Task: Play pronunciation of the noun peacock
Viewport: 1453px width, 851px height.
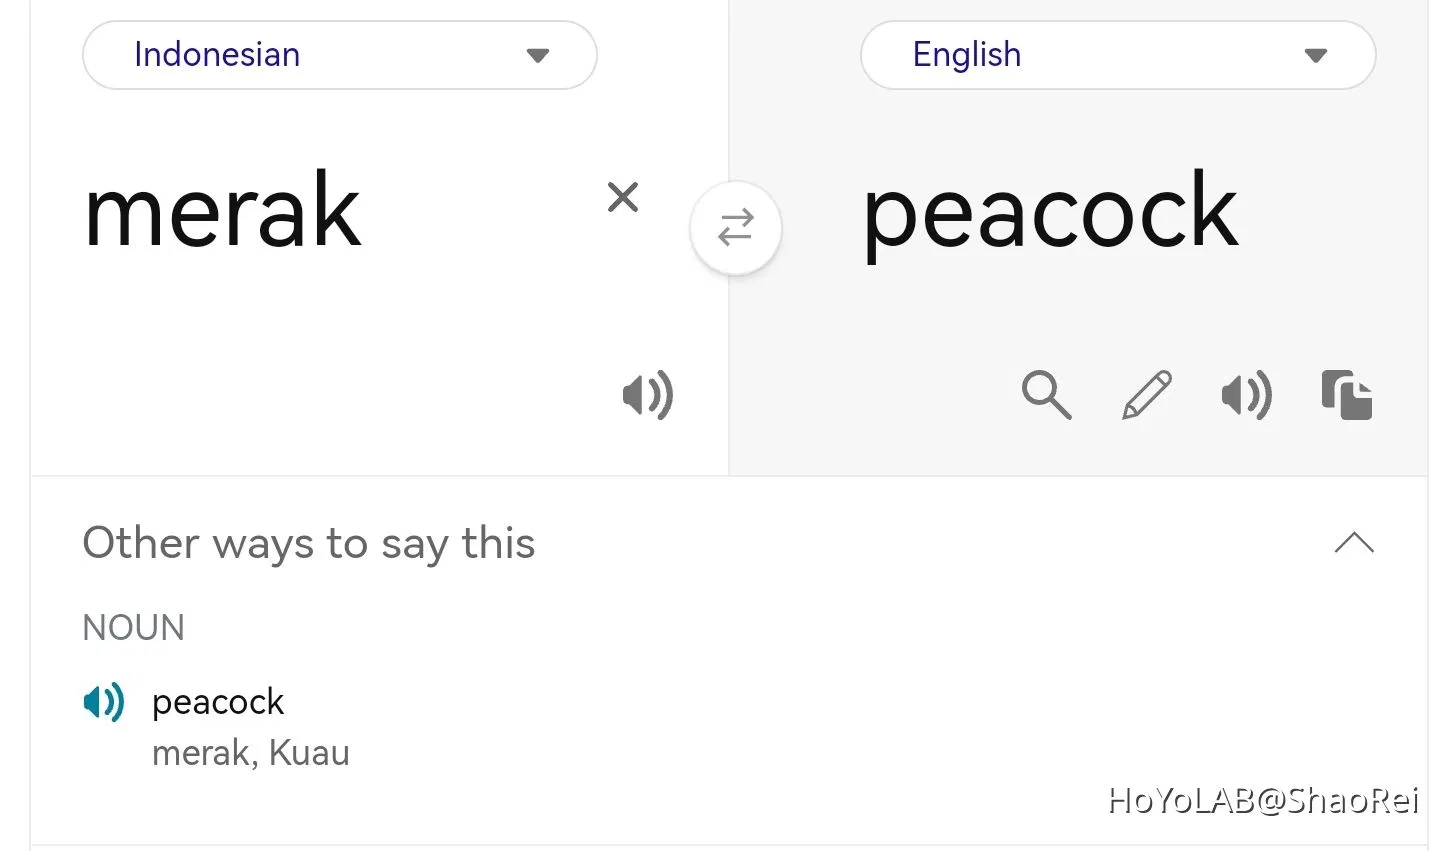Action: click(x=103, y=702)
